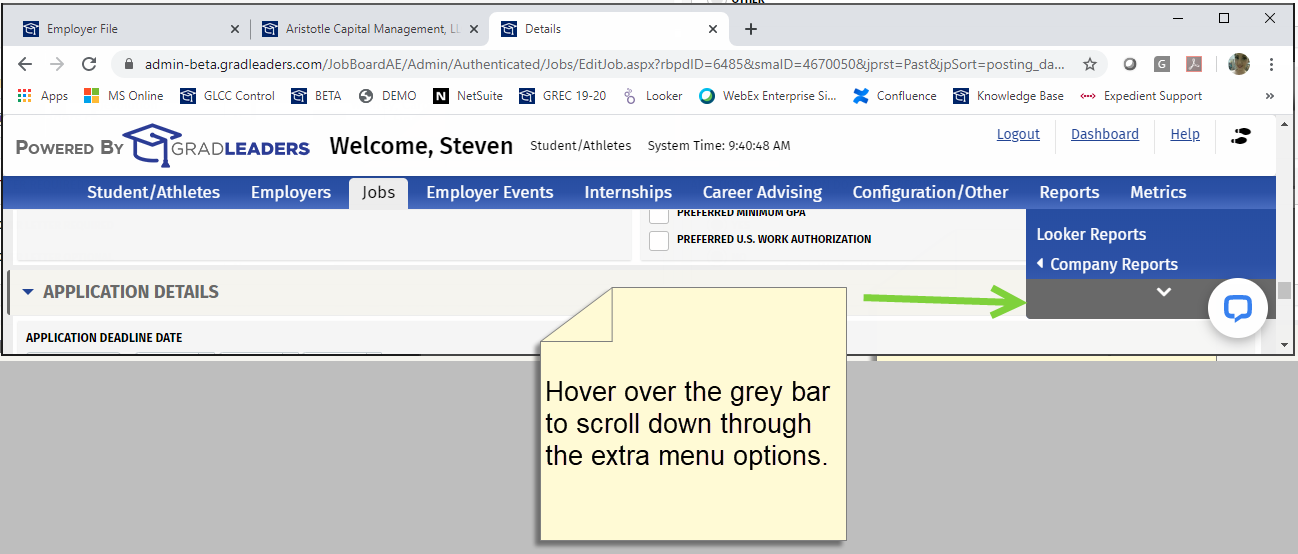The width and height of the screenshot is (1298, 554).
Task: Open the BETA bookmark
Action: (x=316, y=96)
